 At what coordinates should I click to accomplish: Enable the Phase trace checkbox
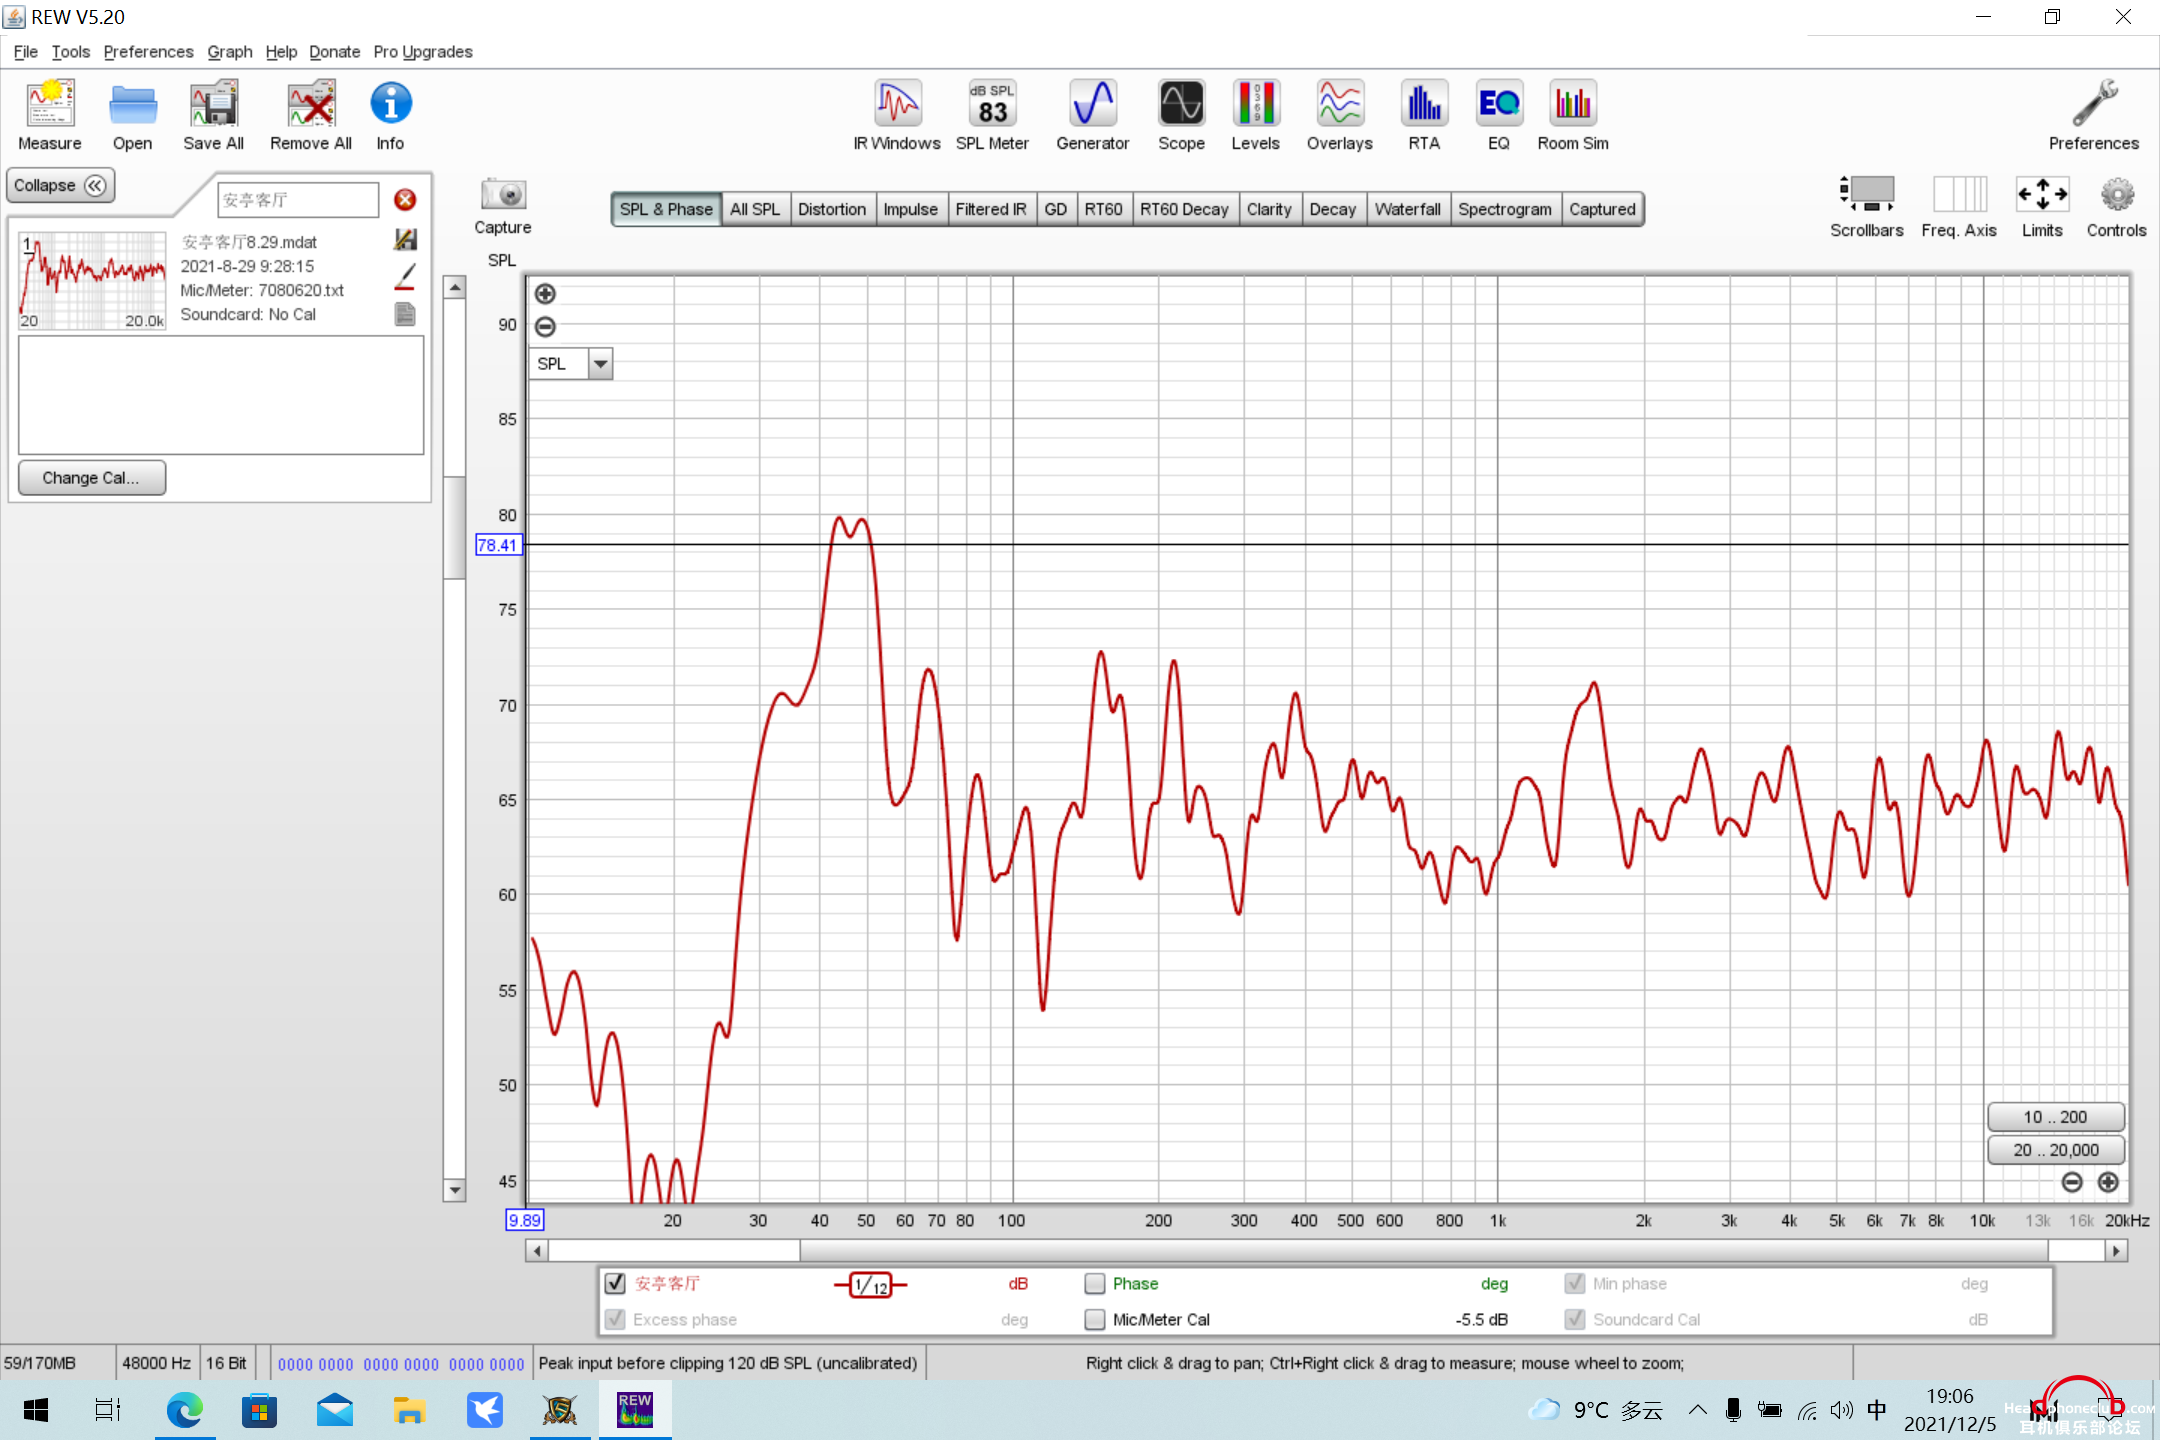[x=1095, y=1283]
